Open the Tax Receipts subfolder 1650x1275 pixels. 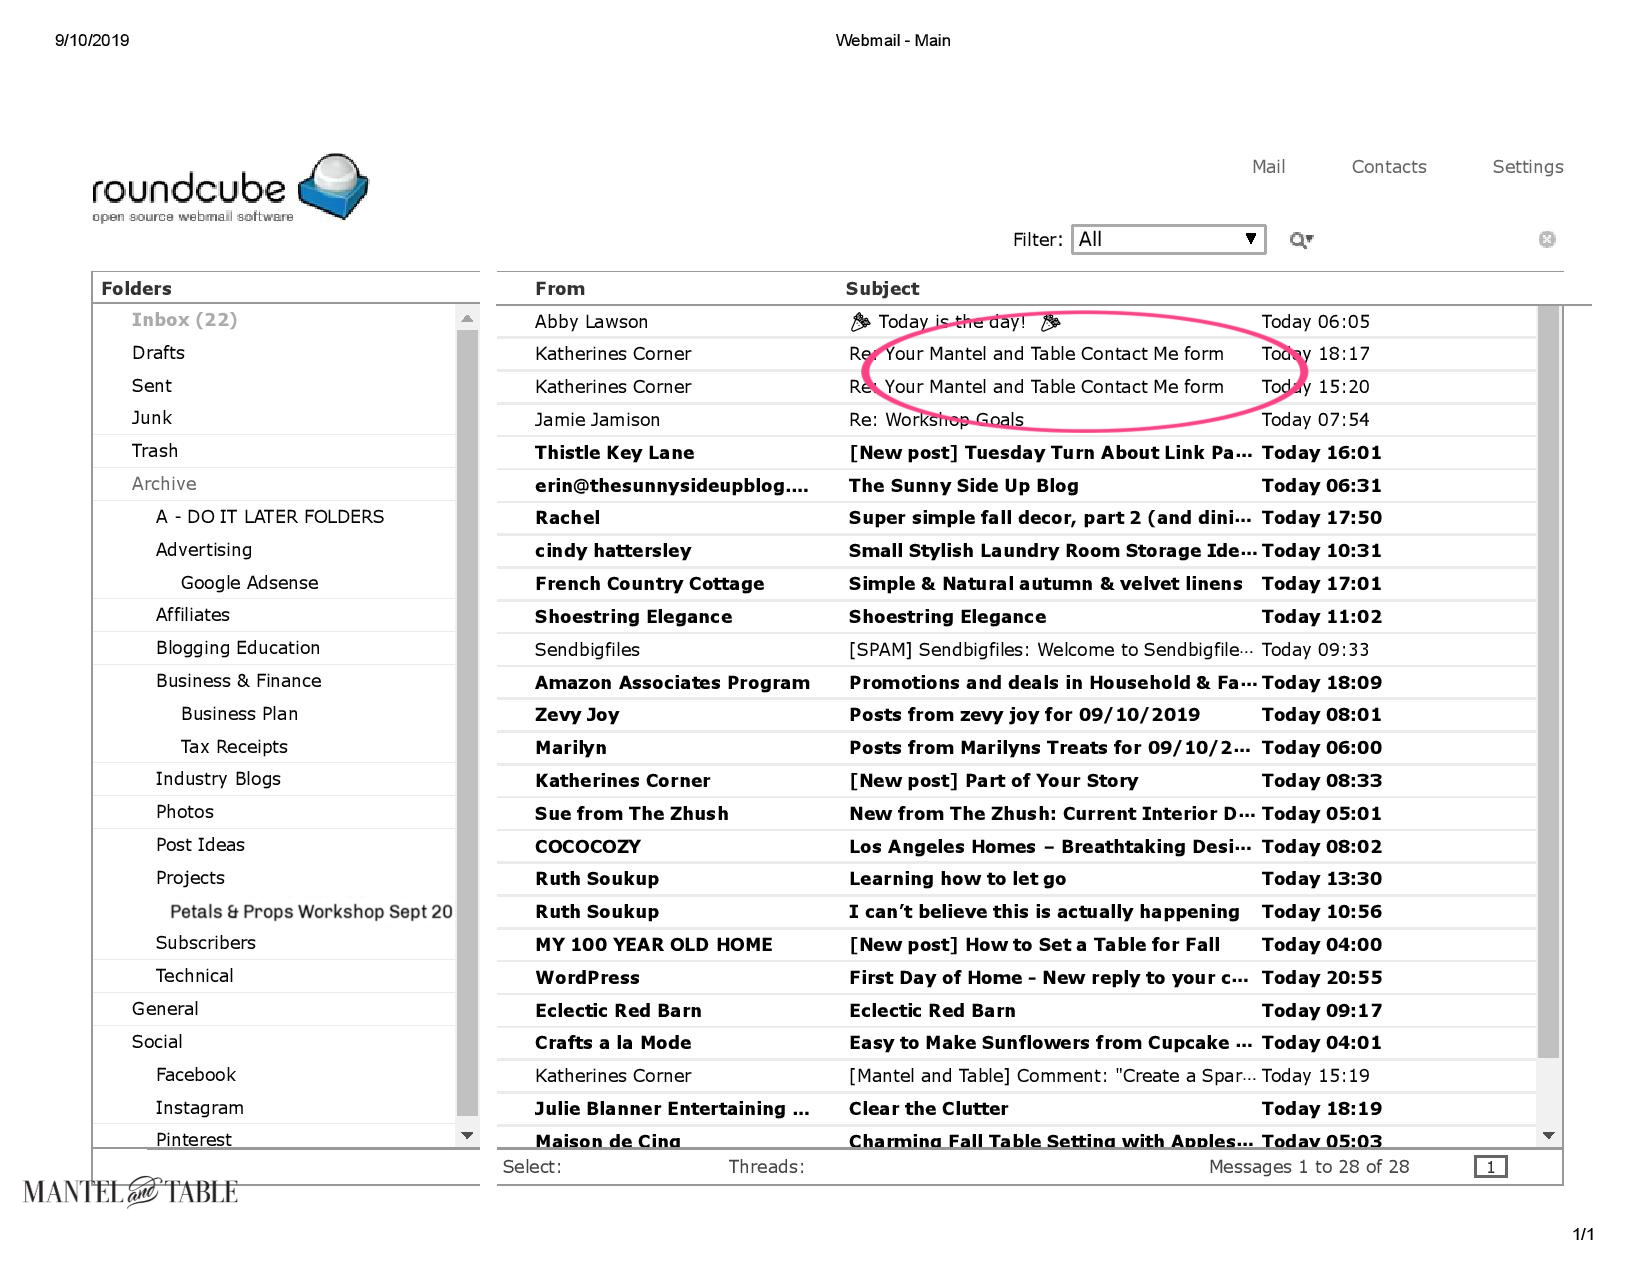point(234,747)
